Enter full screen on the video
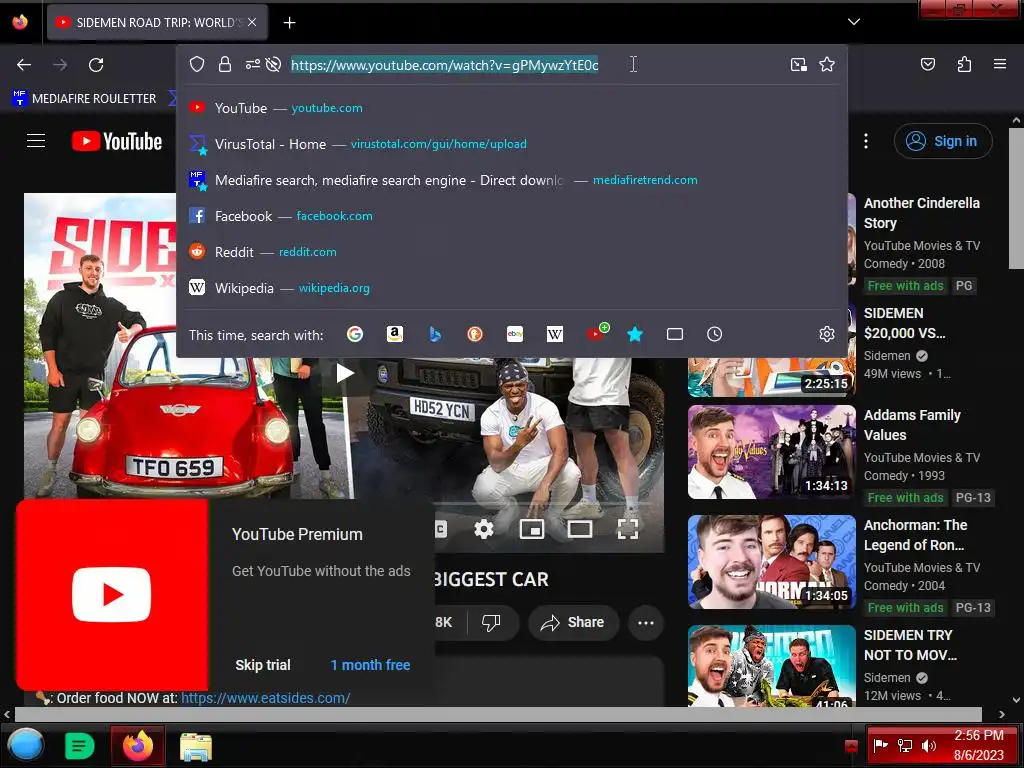The width and height of the screenshot is (1024, 768). click(x=628, y=528)
